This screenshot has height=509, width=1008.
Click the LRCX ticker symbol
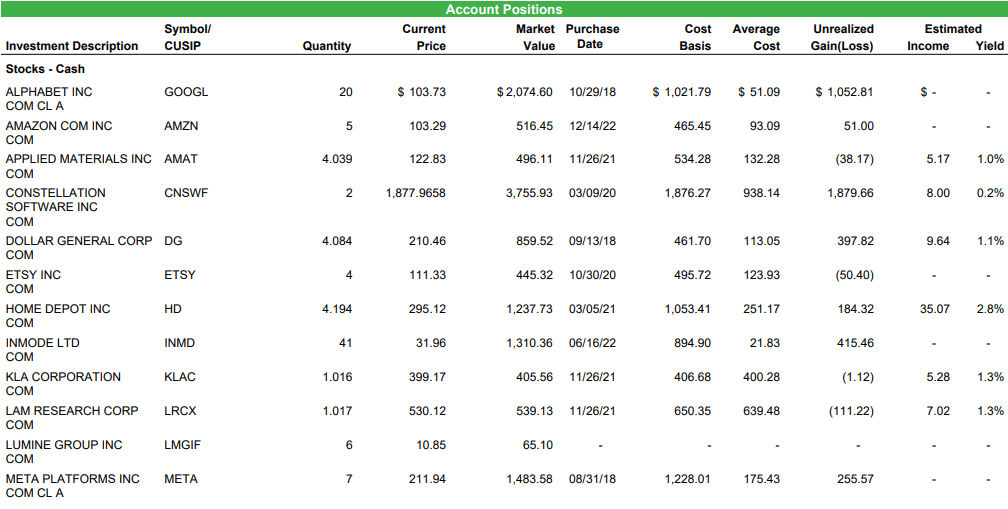[182, 411]
